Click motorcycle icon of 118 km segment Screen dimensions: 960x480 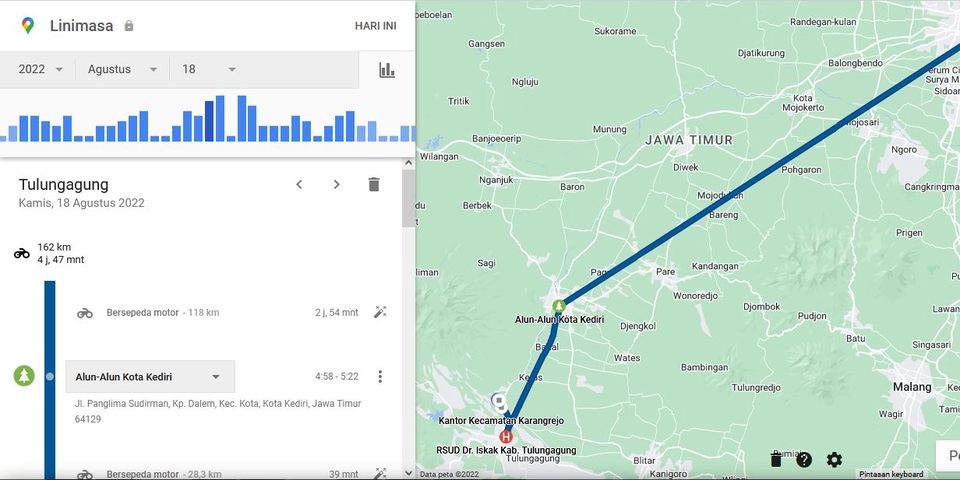click(84, 313)
